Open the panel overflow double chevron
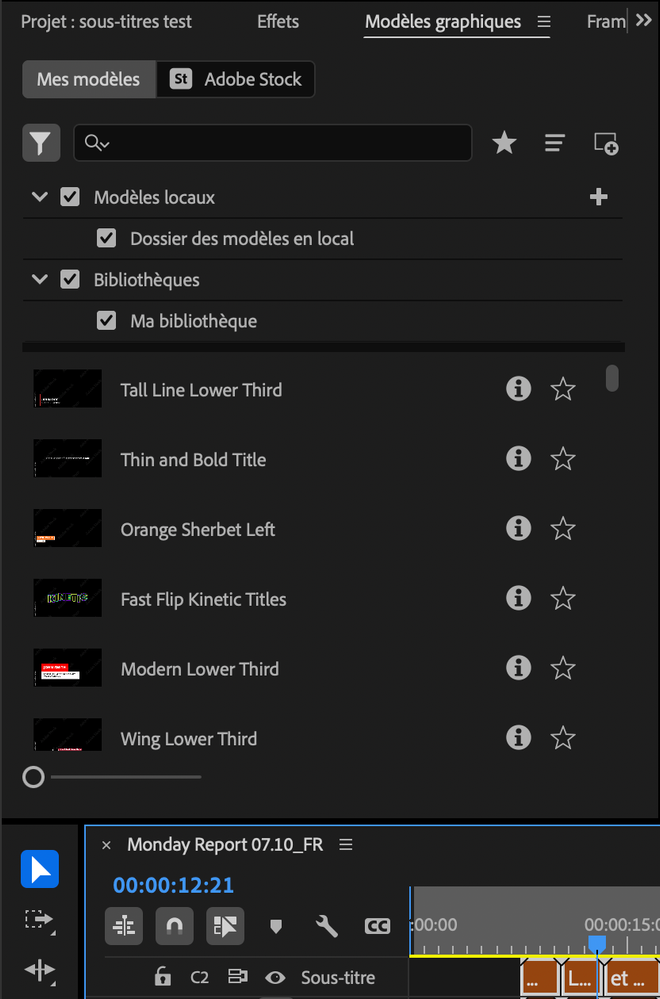Viewport: 660px width, 999px height. tap(643, 20)
